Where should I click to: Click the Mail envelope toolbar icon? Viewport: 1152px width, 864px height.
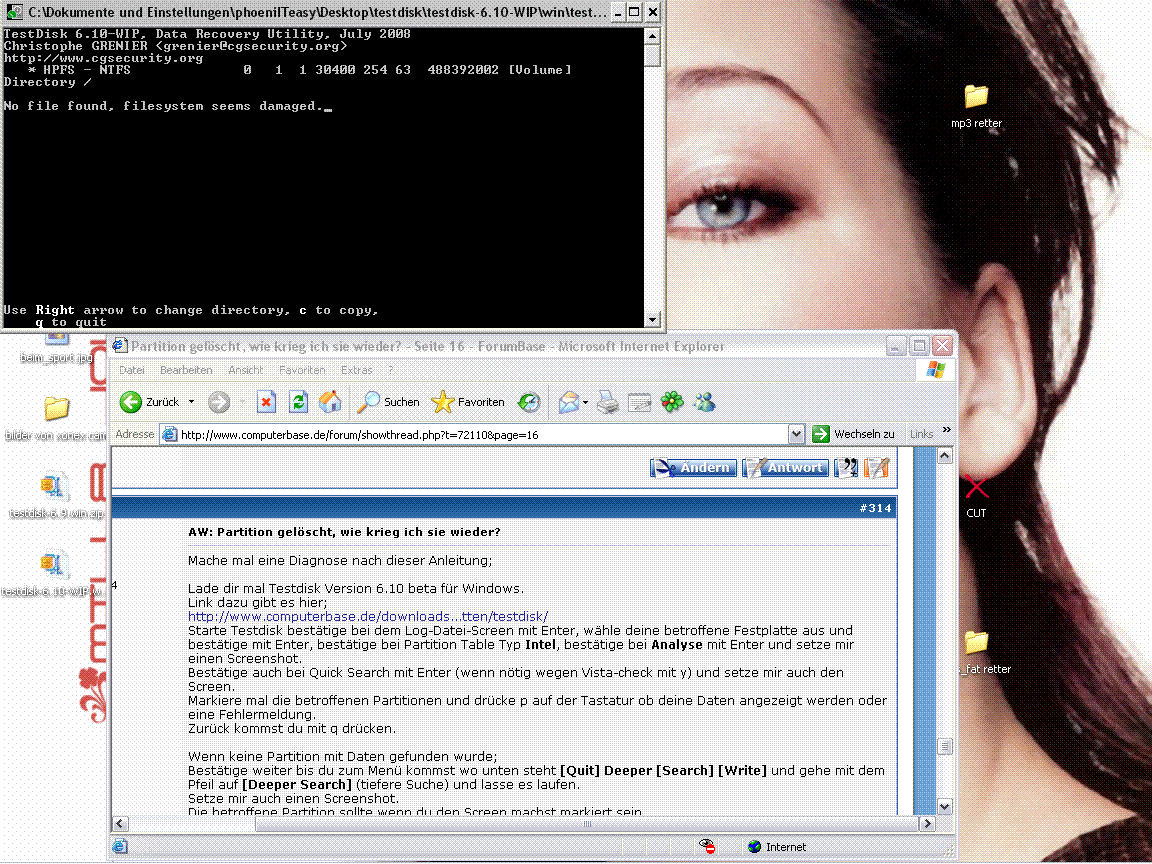coord(568,402)
